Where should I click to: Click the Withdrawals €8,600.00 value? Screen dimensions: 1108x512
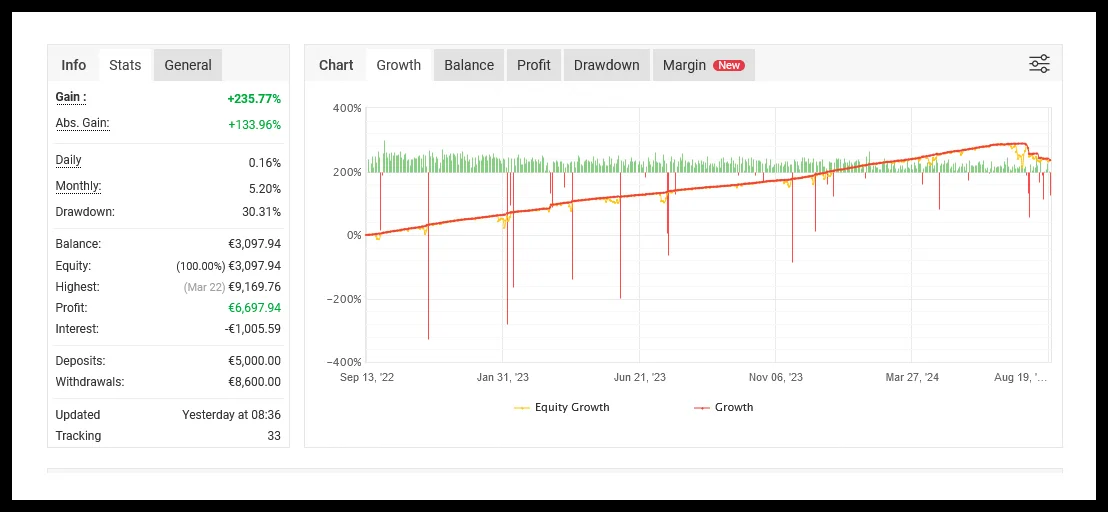click(254, 382)
